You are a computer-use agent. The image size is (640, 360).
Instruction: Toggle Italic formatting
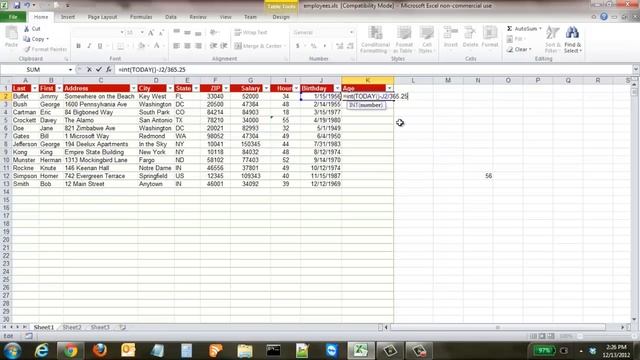[x=89, y=46]
